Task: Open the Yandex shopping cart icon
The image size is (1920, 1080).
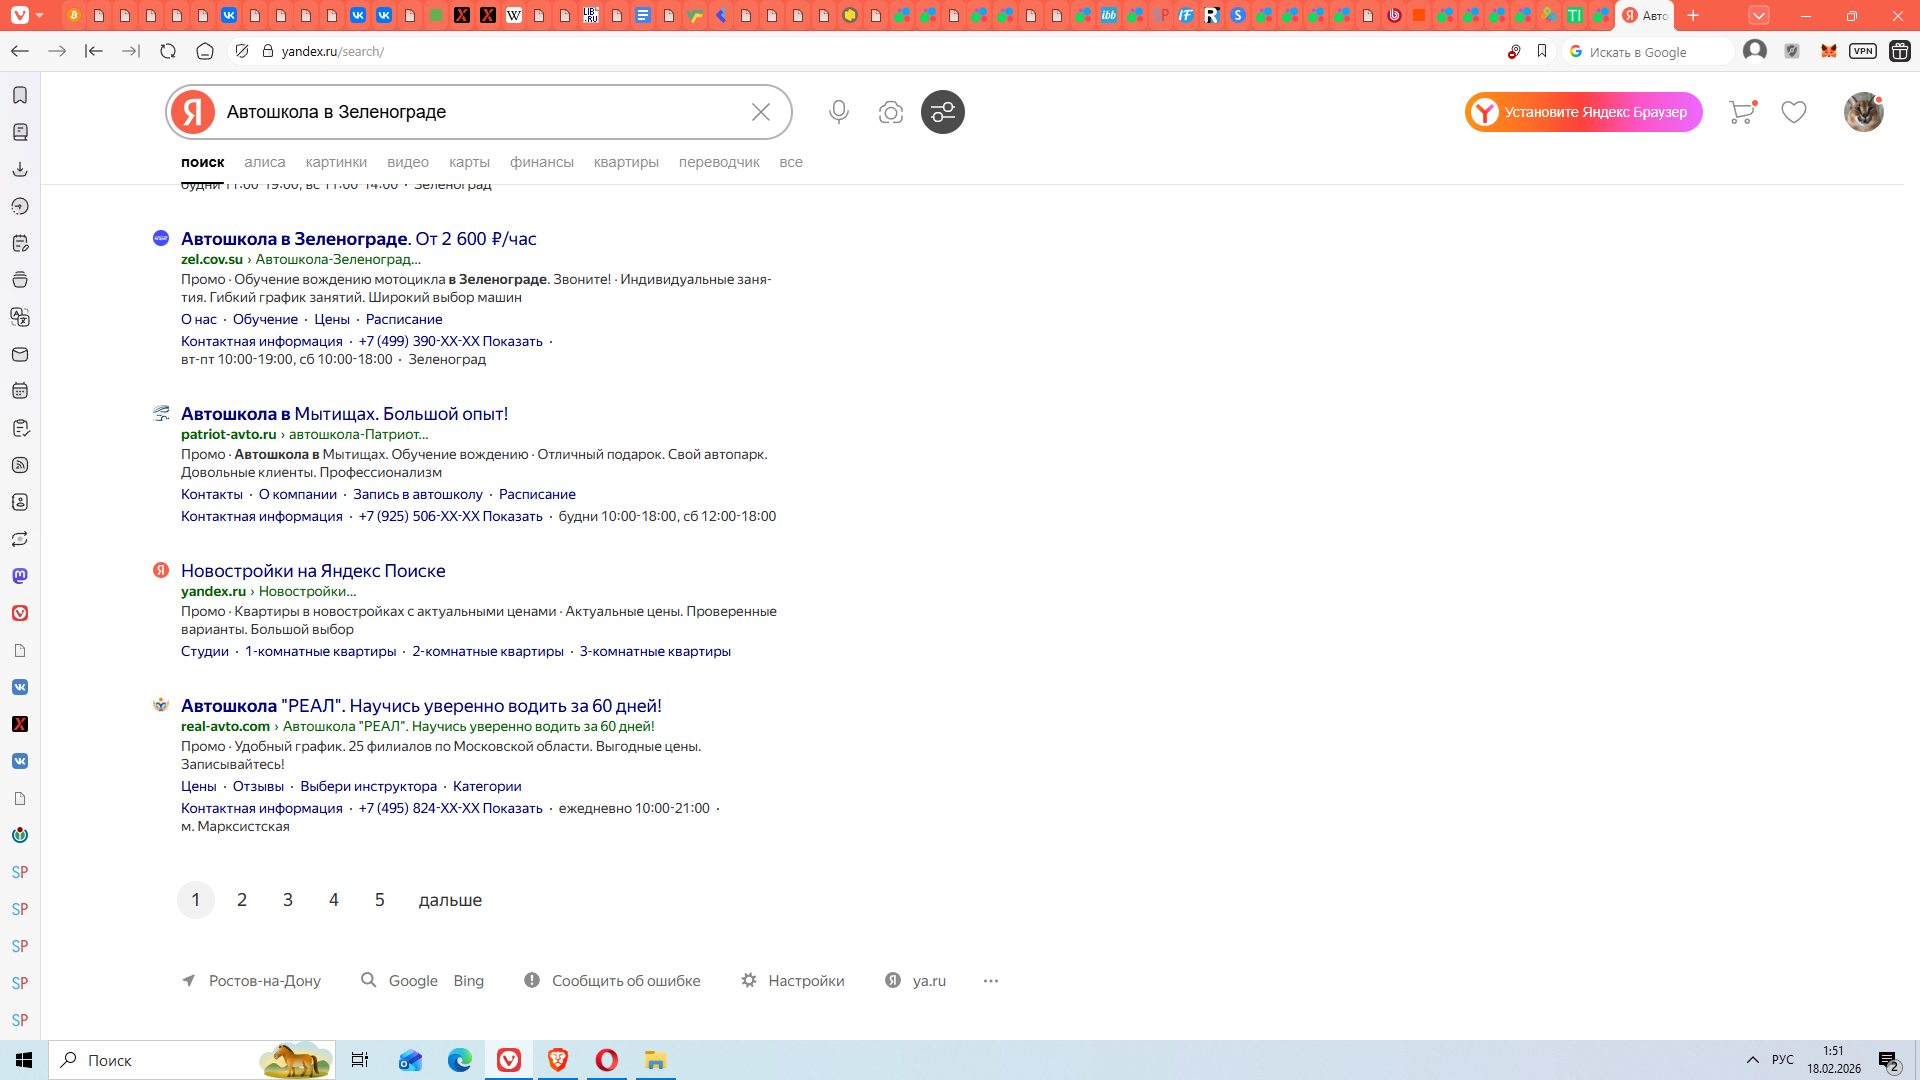Action: pos(1742,112)
